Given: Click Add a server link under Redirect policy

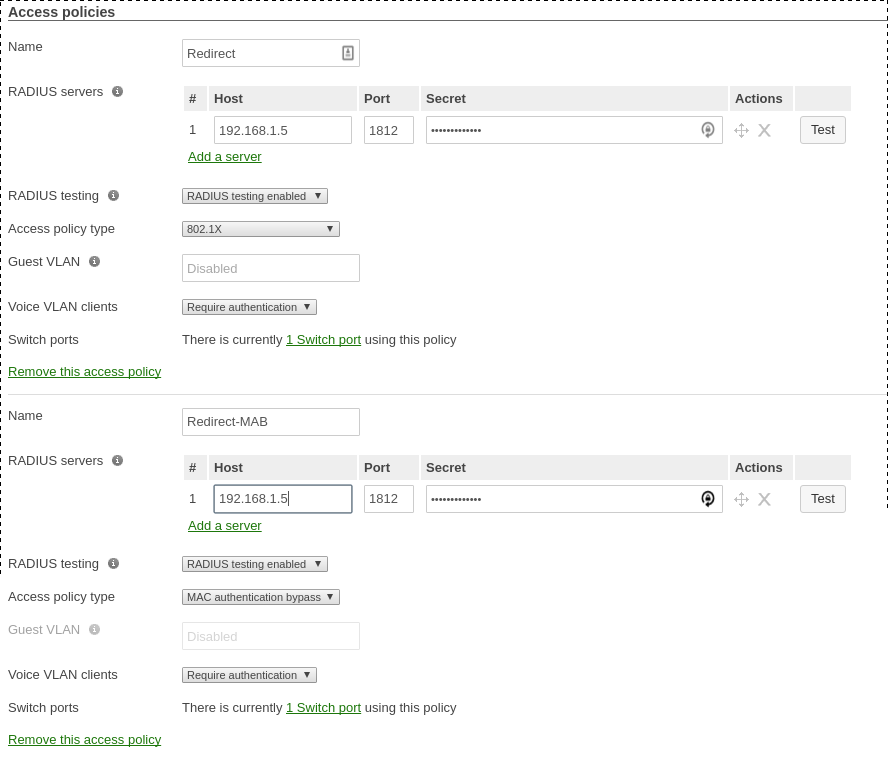Looking at the screenshot, I should [x=224, y=157].
